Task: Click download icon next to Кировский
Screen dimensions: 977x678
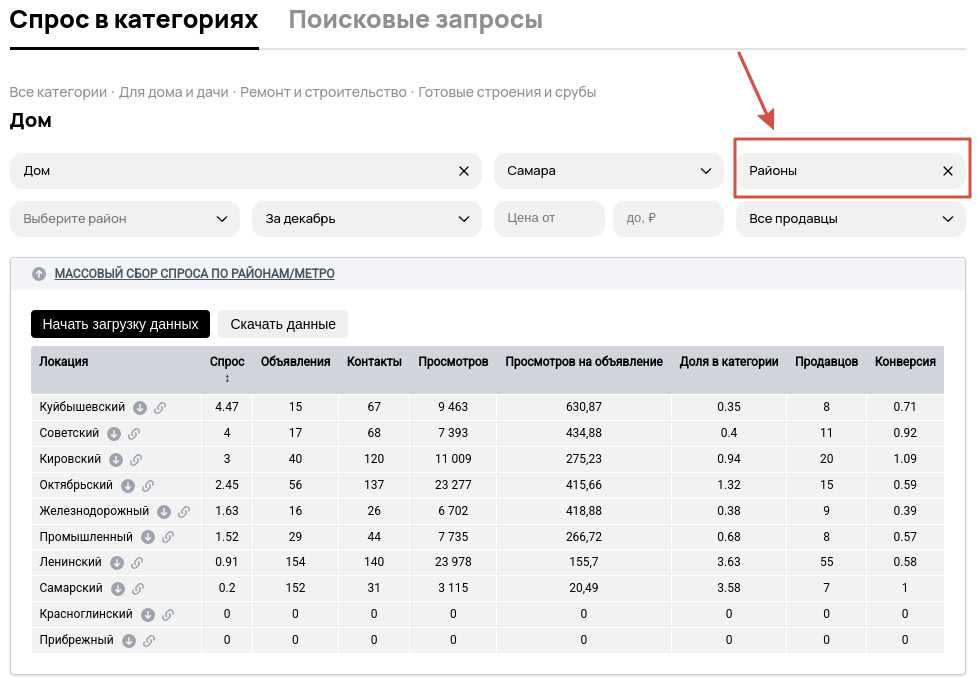Action: 116,460
